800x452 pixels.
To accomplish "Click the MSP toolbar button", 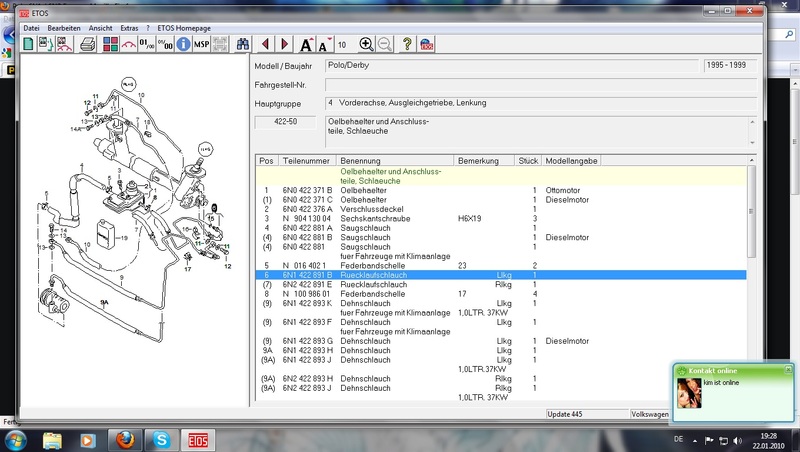I will (x=202, y=44).
